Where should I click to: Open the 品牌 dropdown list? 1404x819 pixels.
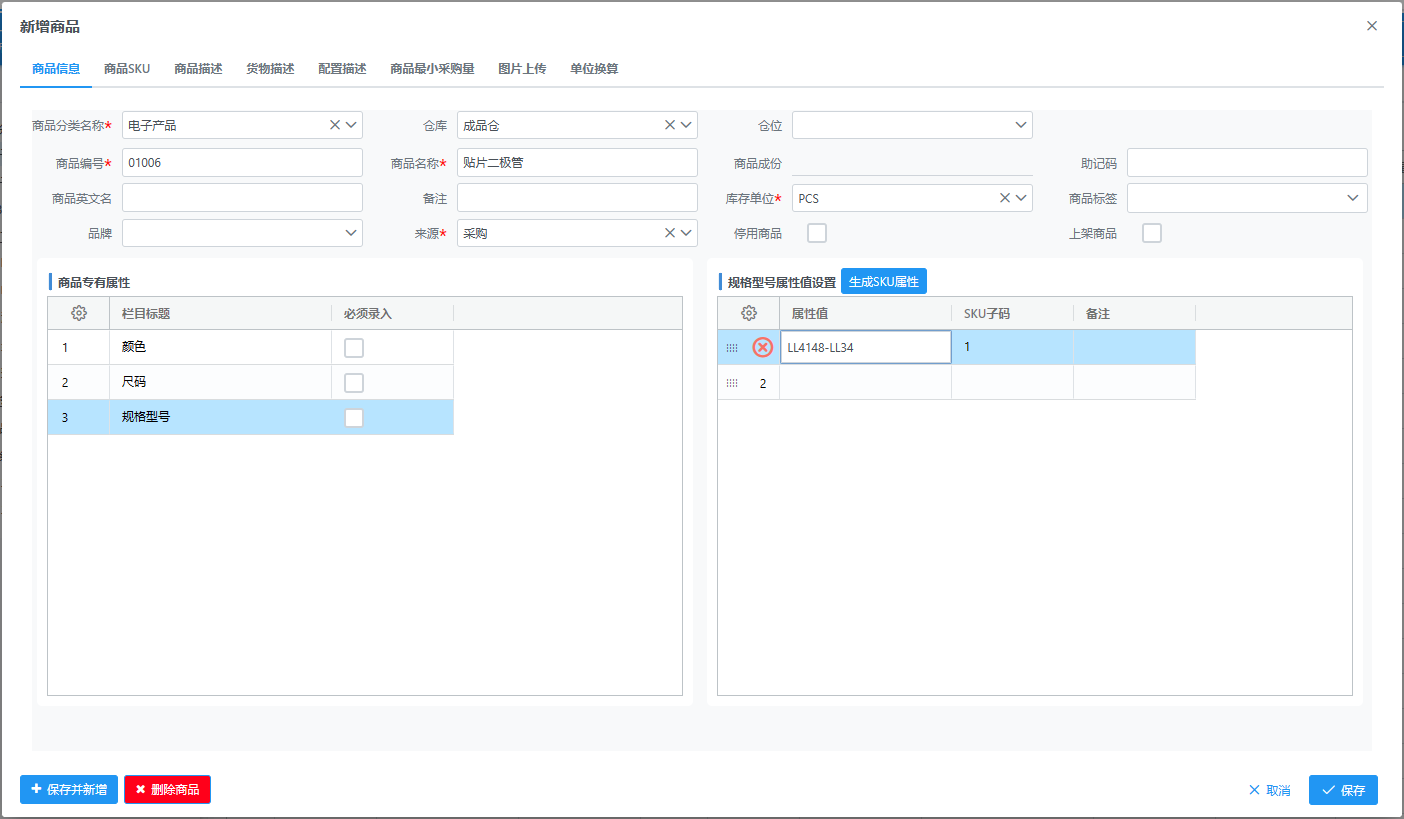coord(351,233)
